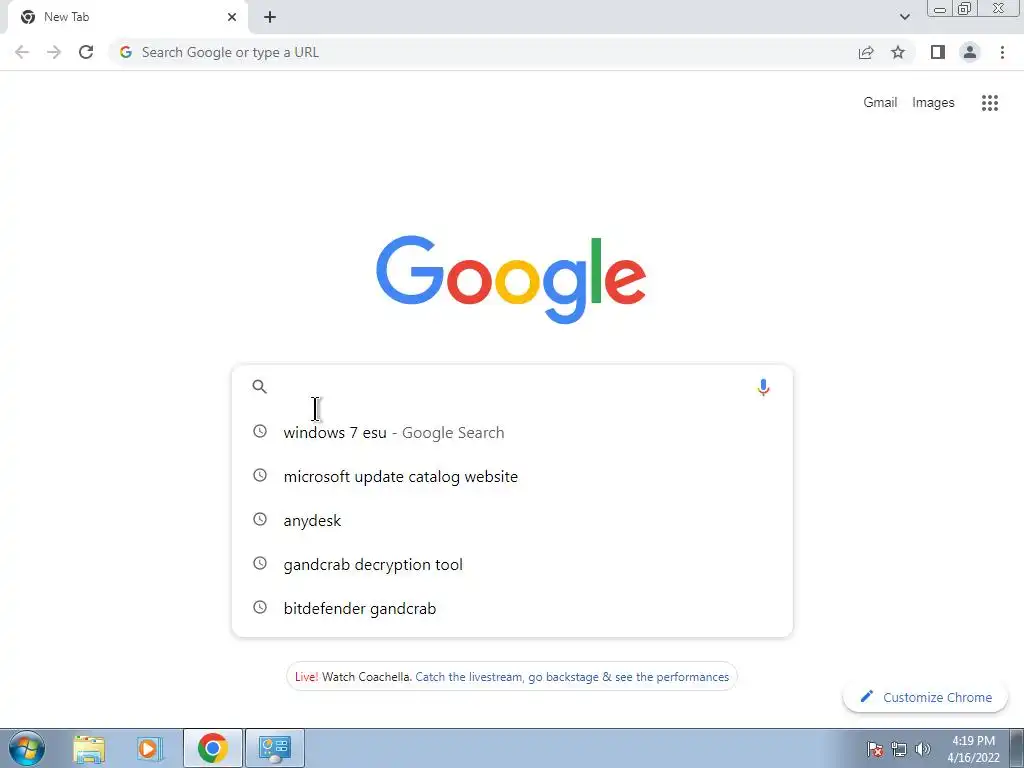
Task: Open a new tab with the plus button
Action: click(x=270, y=17)
